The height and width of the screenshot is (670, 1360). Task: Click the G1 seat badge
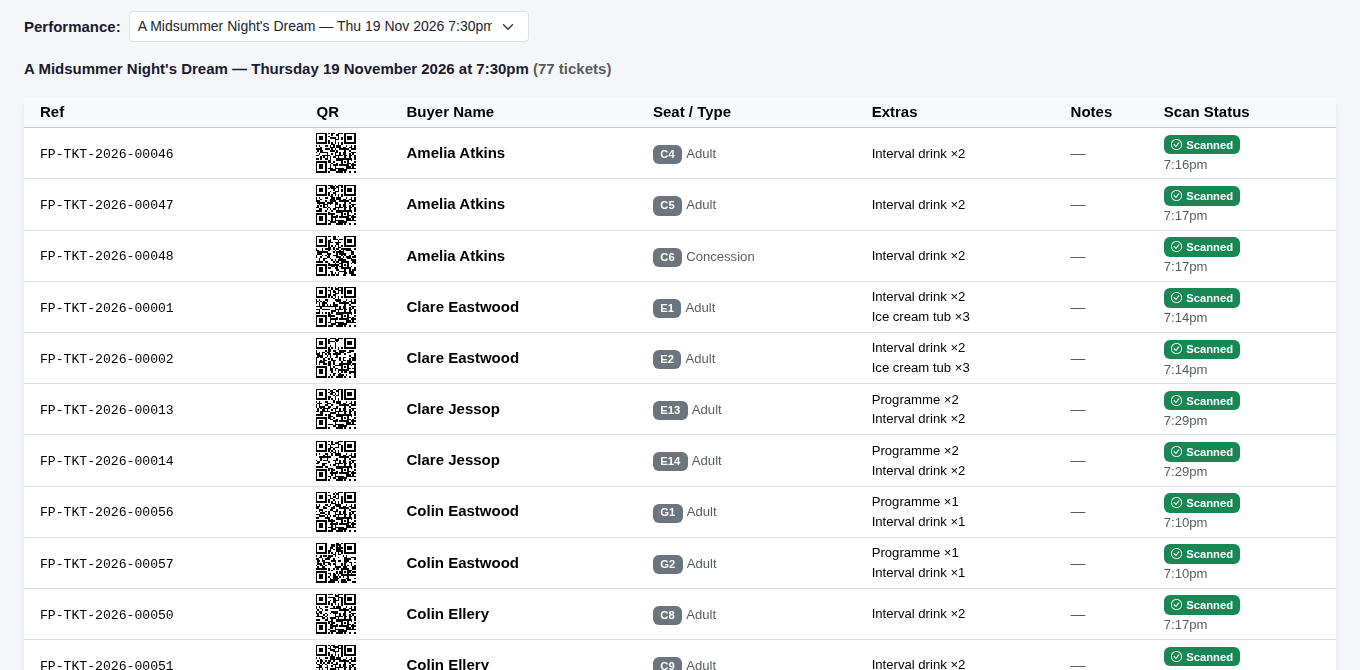click(667, 512)
